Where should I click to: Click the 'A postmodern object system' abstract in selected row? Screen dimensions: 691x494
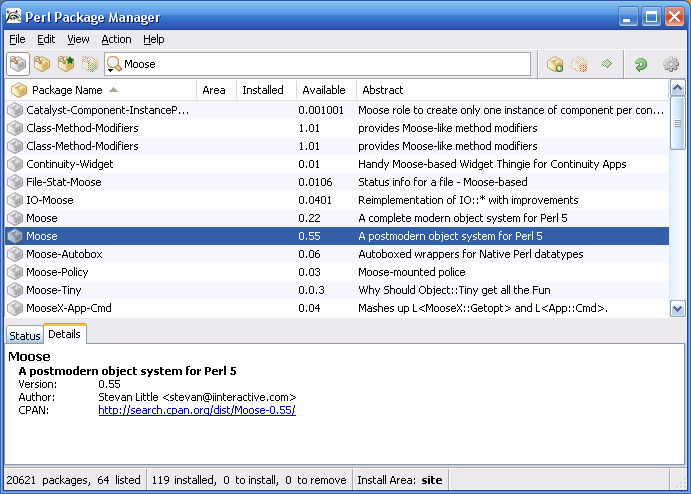(450, 236)
